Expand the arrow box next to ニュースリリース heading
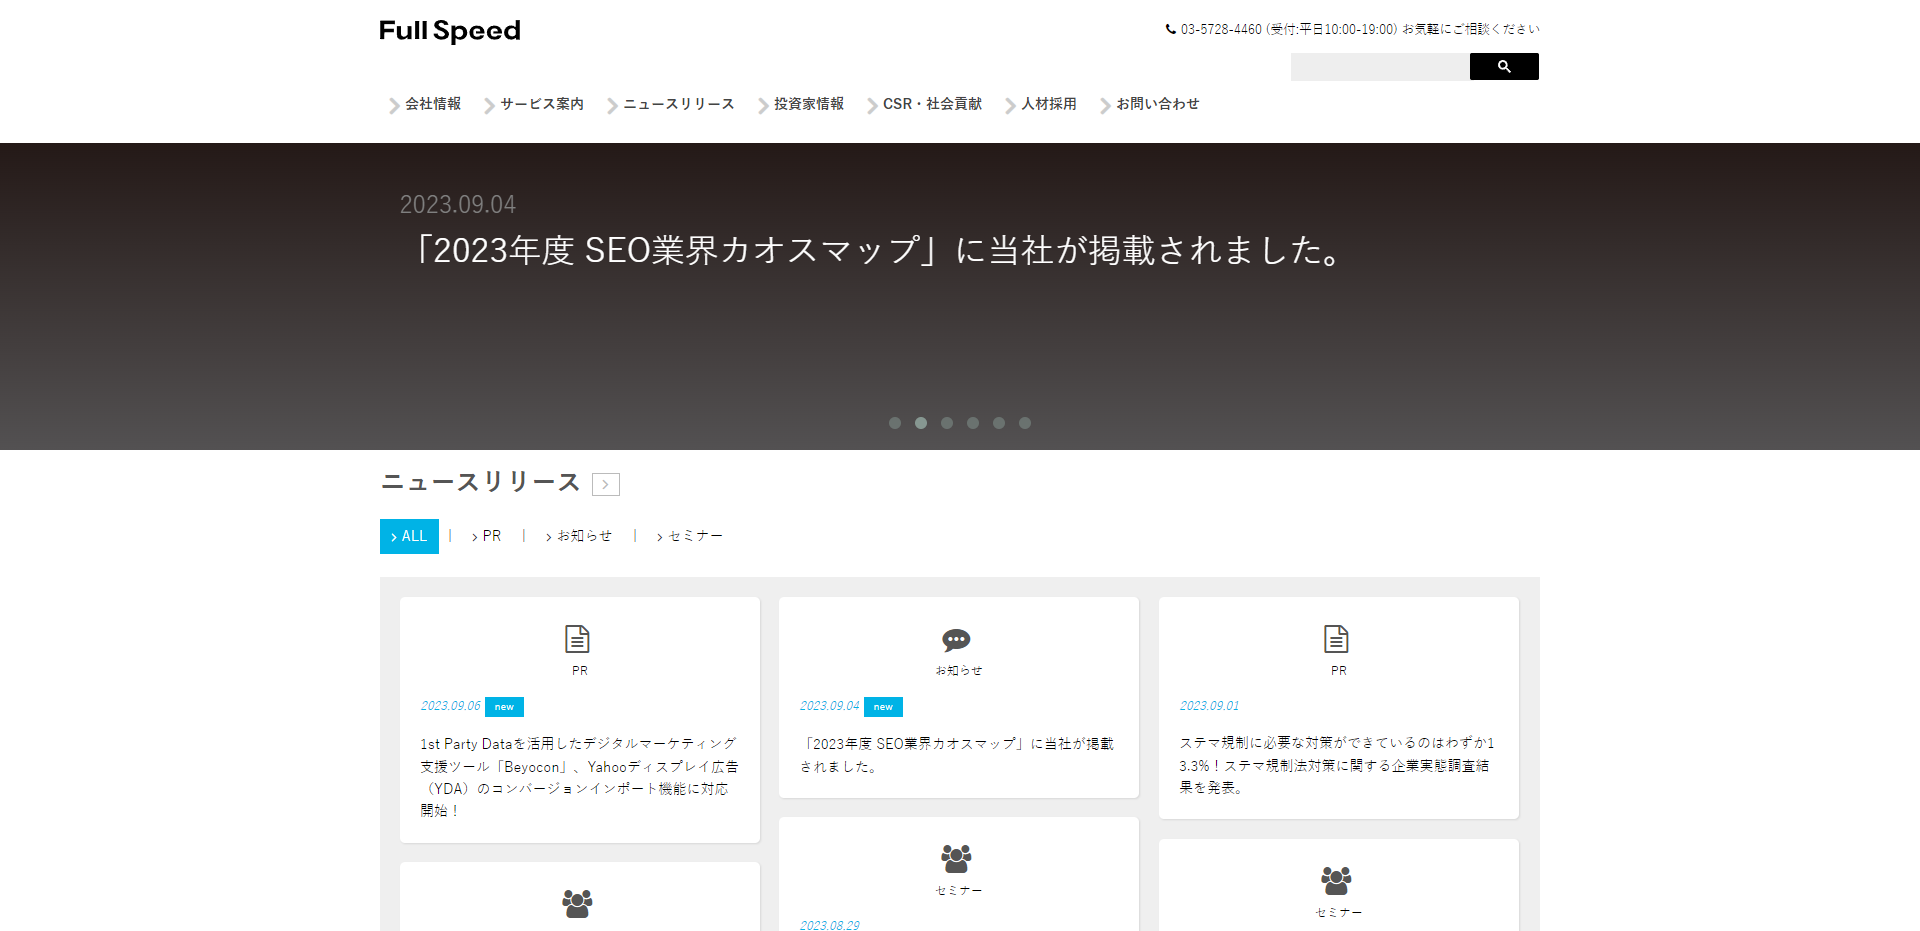 tap(606, 485)
